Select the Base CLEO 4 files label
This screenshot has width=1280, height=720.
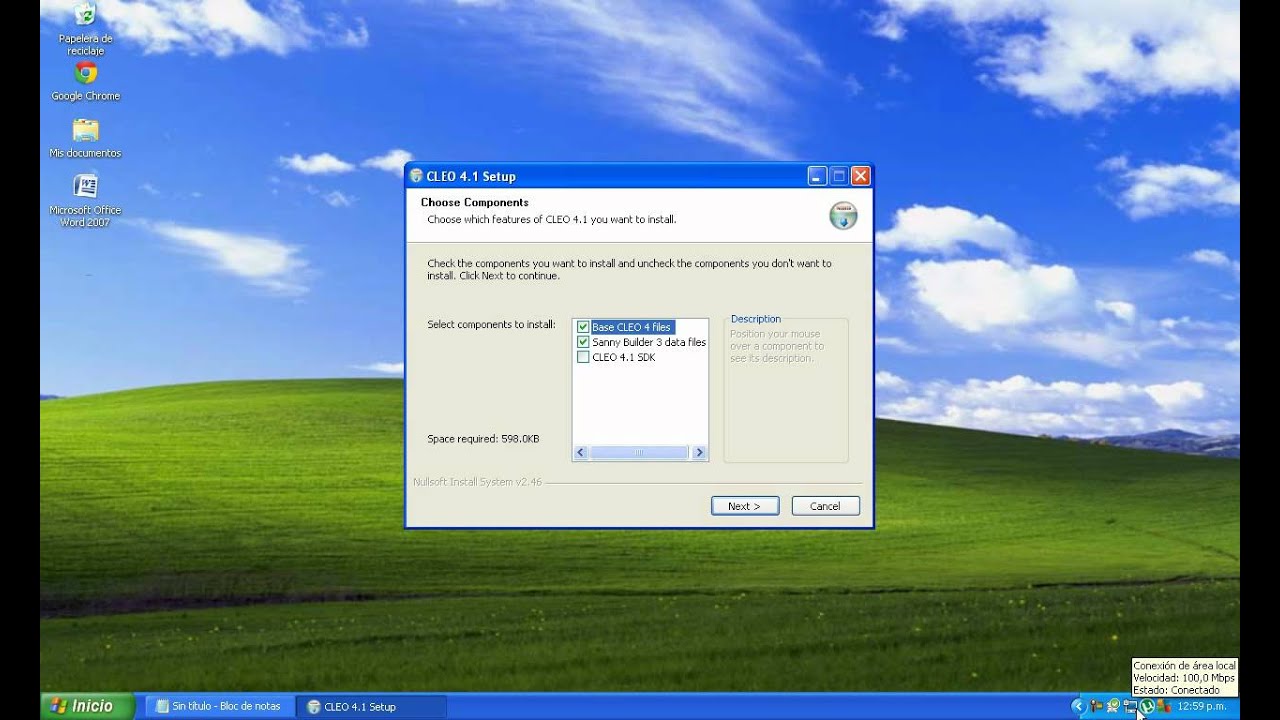click(631, 327)
